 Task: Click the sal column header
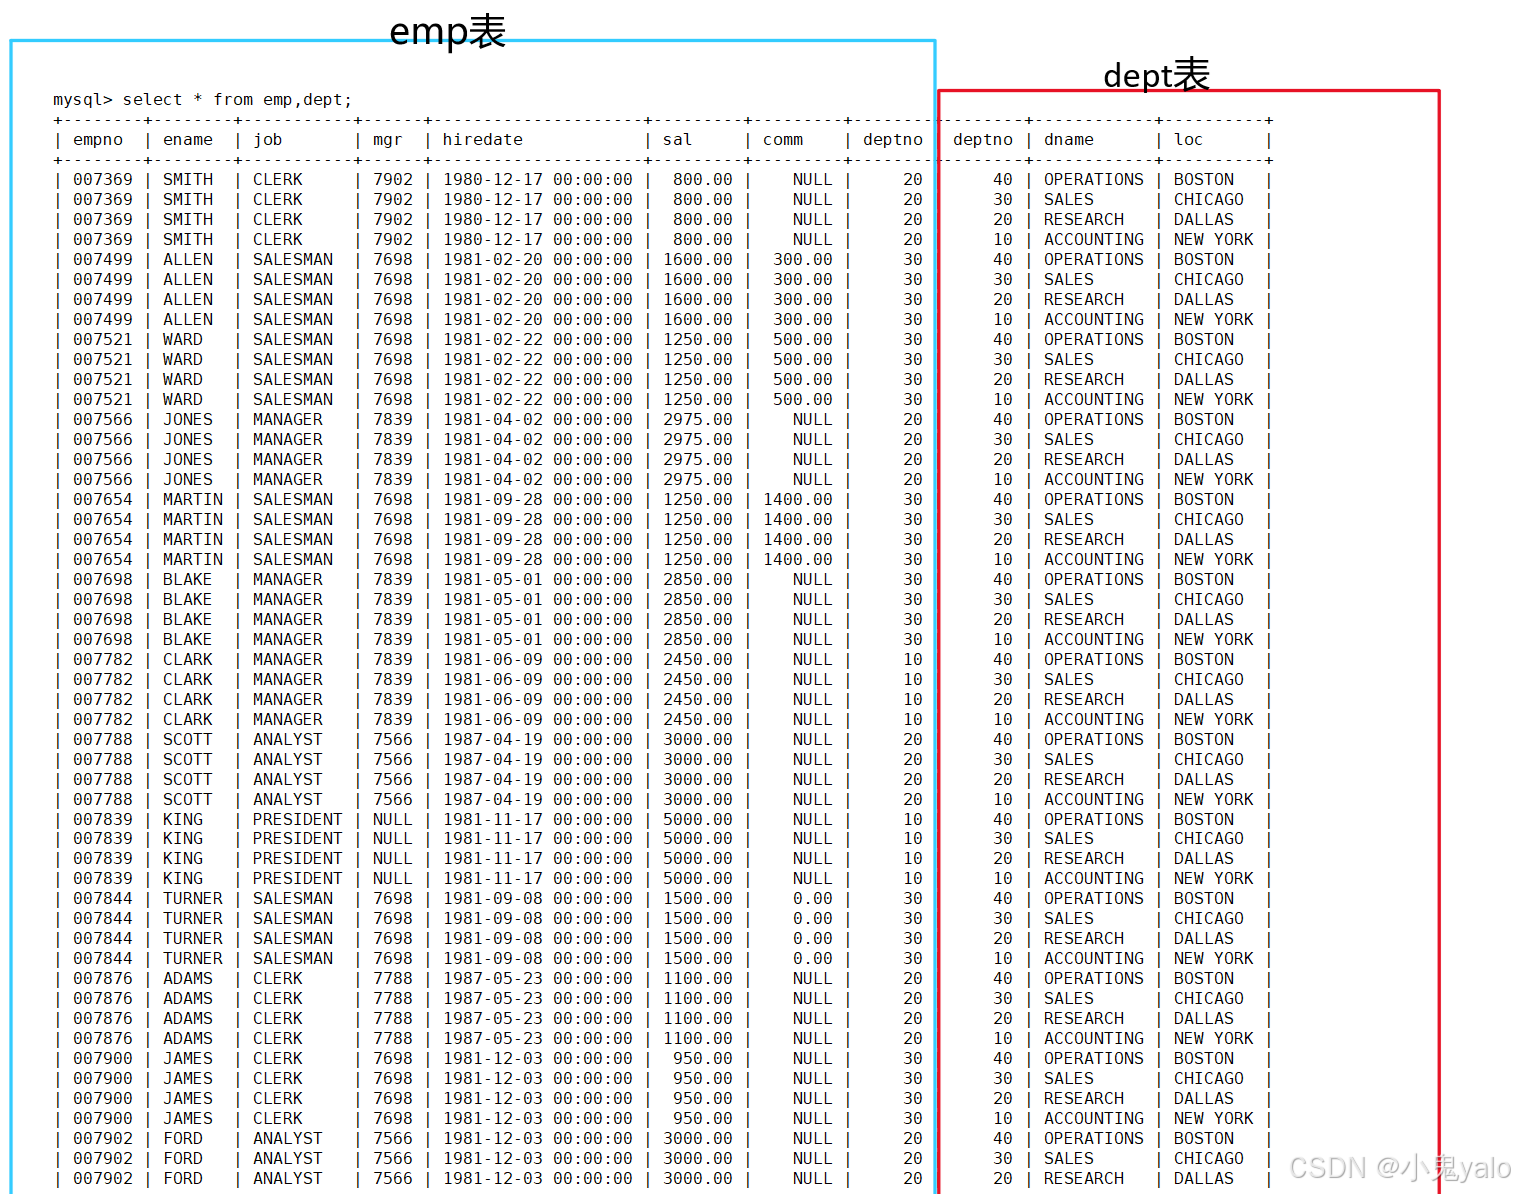(678, 140)
